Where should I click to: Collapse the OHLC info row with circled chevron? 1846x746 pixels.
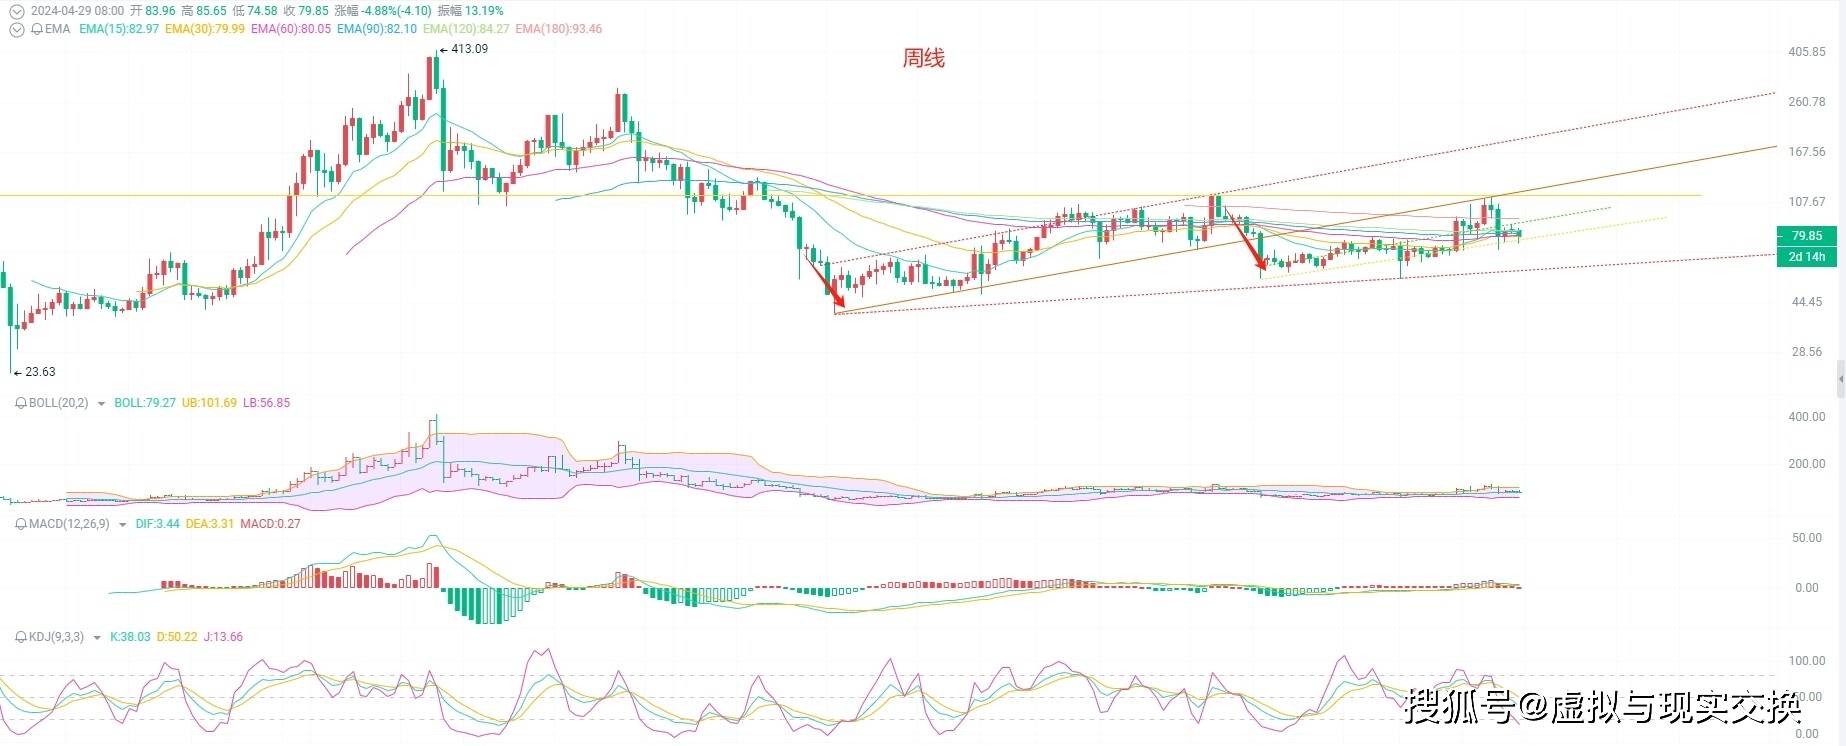point(15,11)
